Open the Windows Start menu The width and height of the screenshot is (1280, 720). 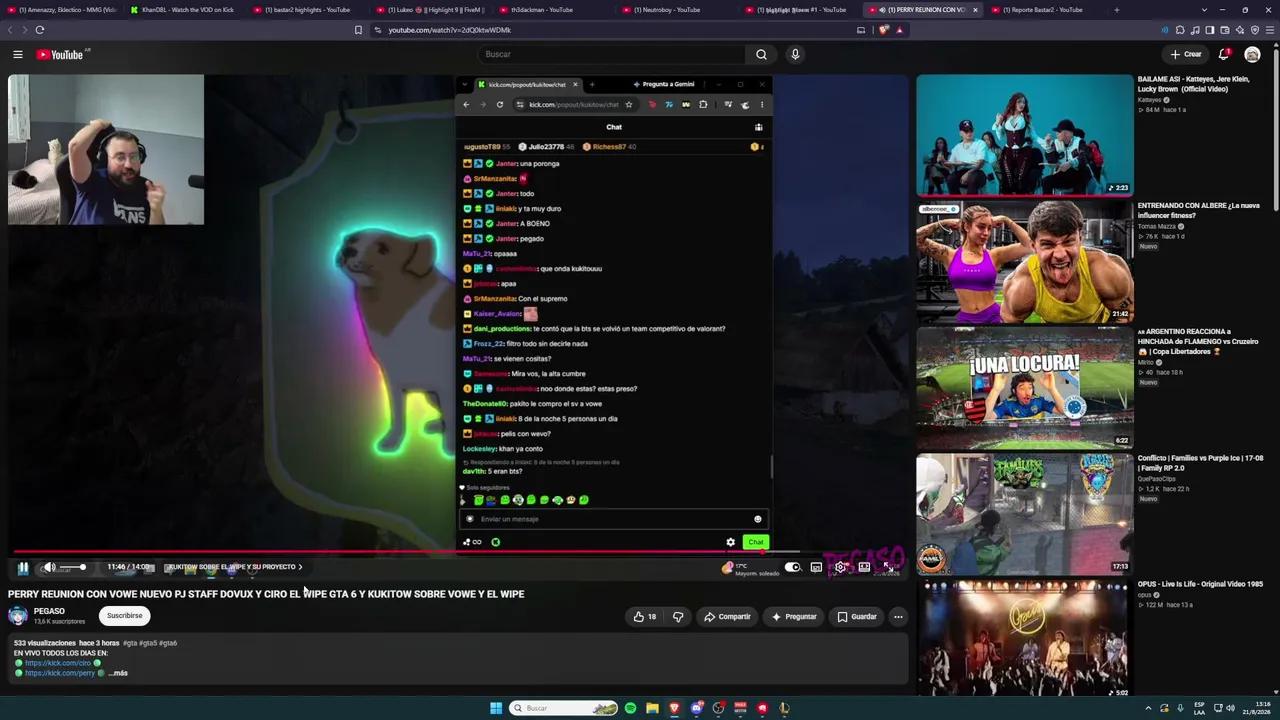click(x=496, y=708)
